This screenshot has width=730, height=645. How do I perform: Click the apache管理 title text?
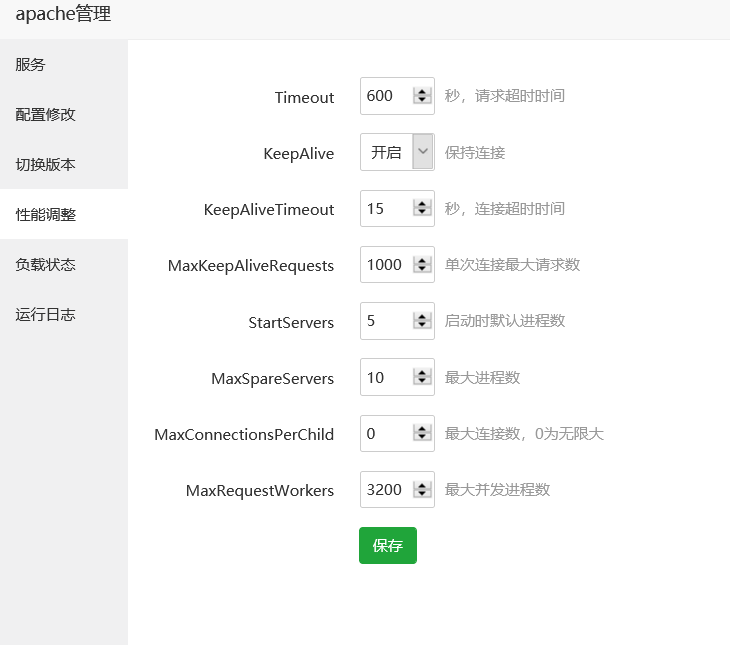click(63, 14)
